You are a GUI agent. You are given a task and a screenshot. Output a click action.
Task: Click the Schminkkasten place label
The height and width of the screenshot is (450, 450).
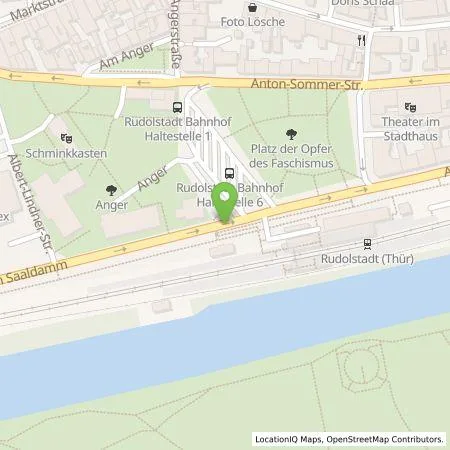pyautogui.click(x=66, y=154)
